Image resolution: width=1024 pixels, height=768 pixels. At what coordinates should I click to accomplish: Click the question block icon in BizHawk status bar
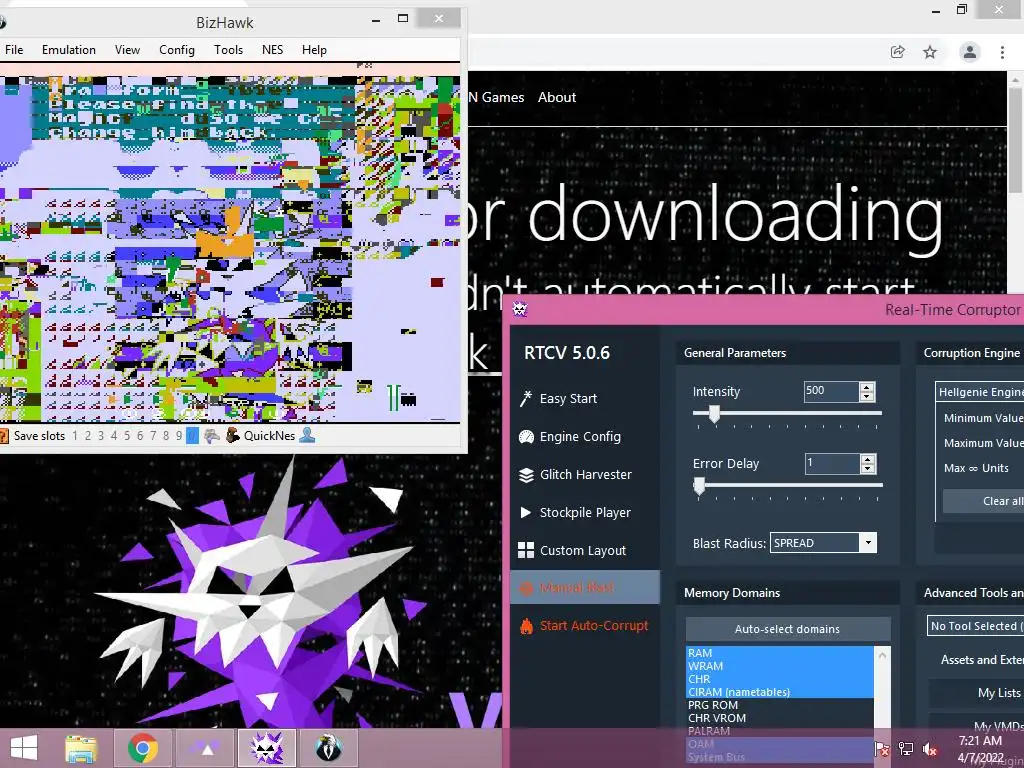point(3,436)
